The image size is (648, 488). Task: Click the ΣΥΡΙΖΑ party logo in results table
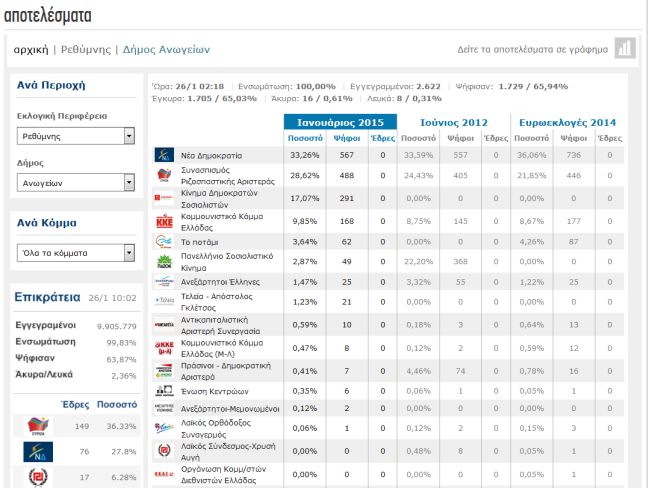tap(165, 173)
